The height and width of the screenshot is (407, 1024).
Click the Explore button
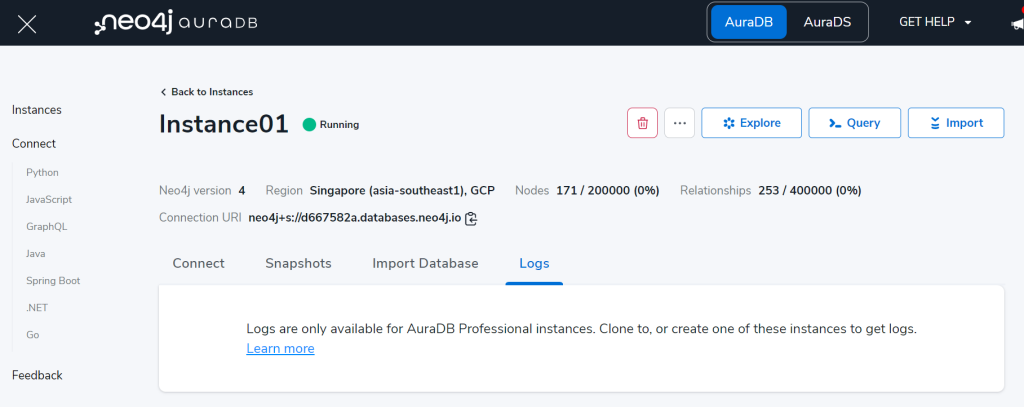752,123
